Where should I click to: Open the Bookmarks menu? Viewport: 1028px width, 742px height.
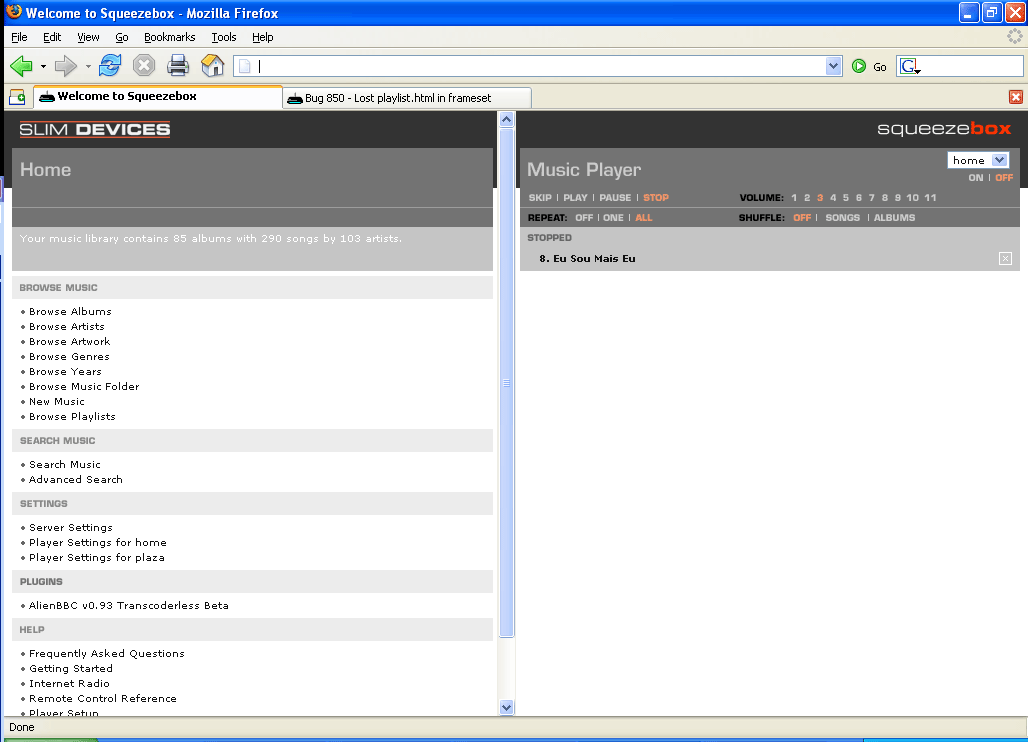point(169,37)
